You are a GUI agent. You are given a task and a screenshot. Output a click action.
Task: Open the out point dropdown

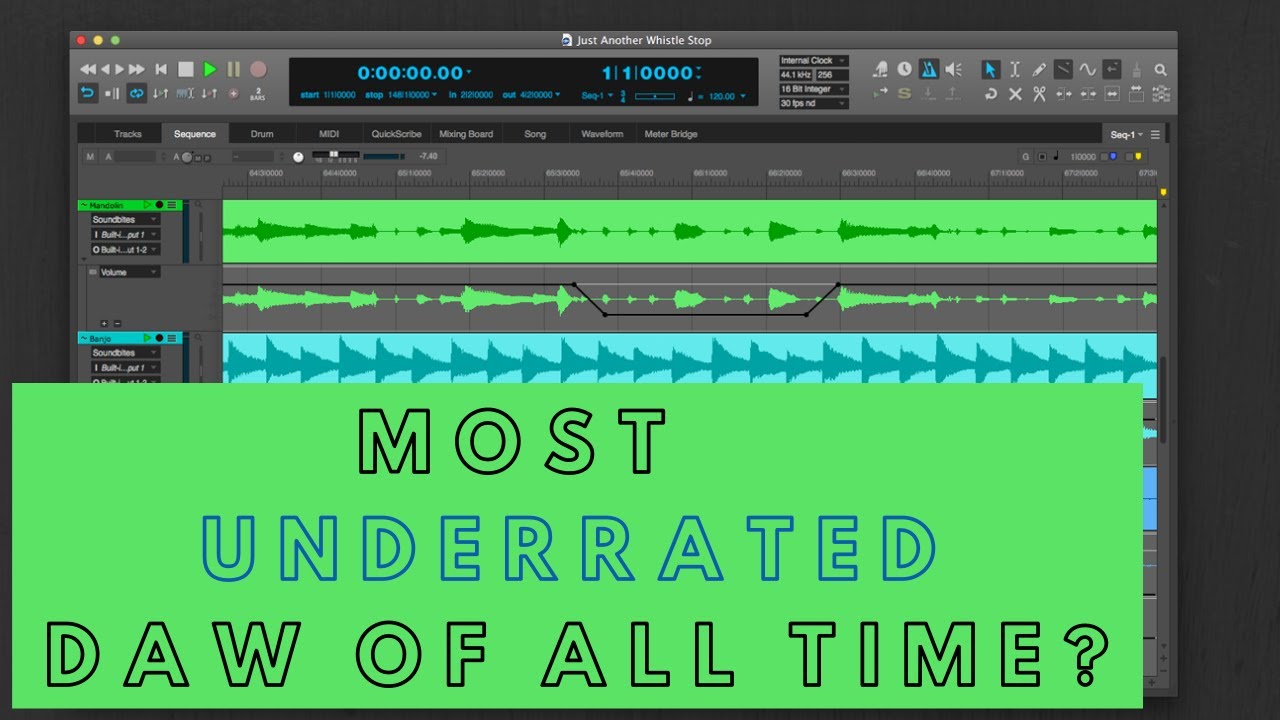tap(557, 95)
